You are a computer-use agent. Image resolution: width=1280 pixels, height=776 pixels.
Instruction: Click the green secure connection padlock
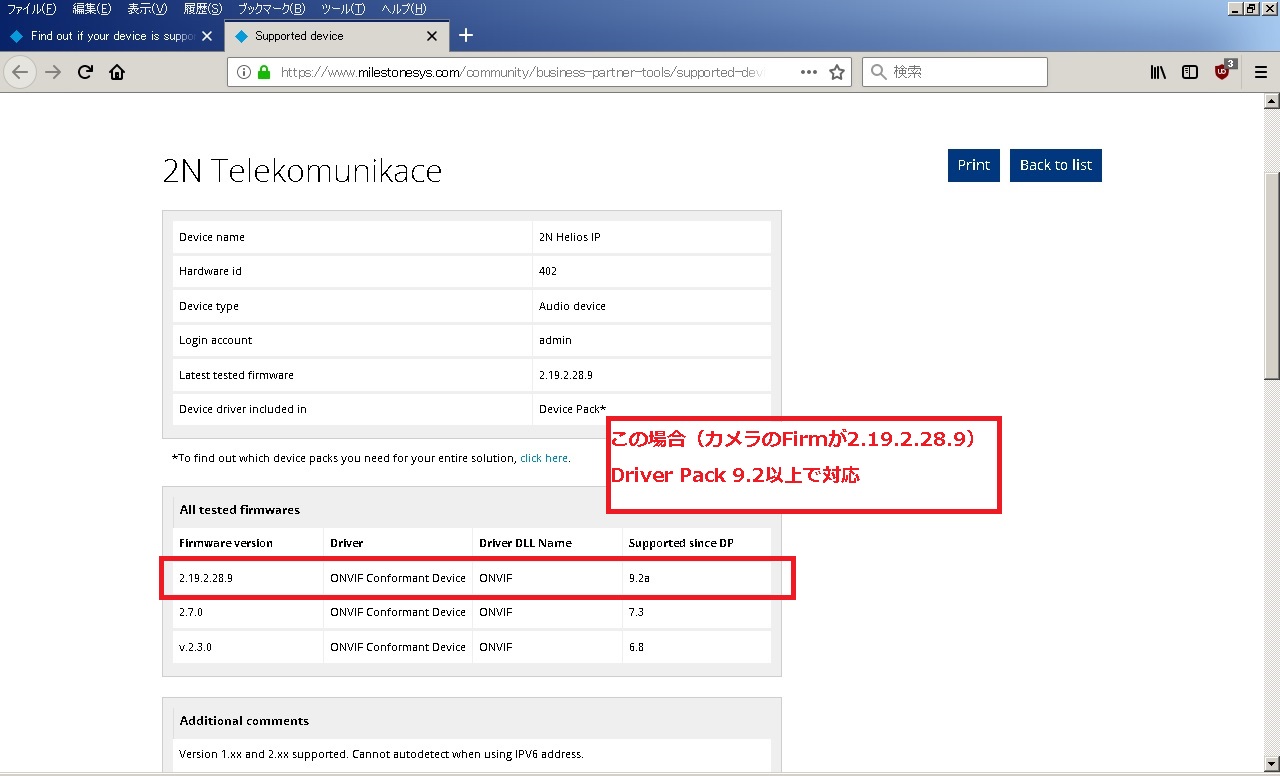tap(264, 72)
